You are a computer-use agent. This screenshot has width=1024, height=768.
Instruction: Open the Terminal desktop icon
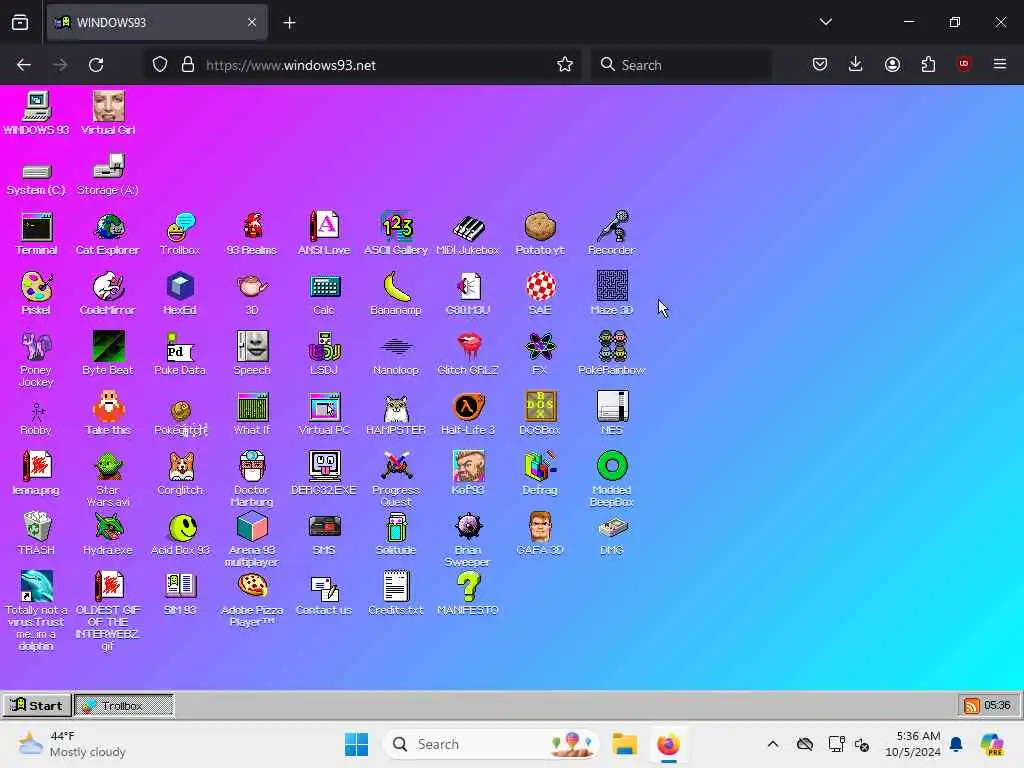coord(37,233)
